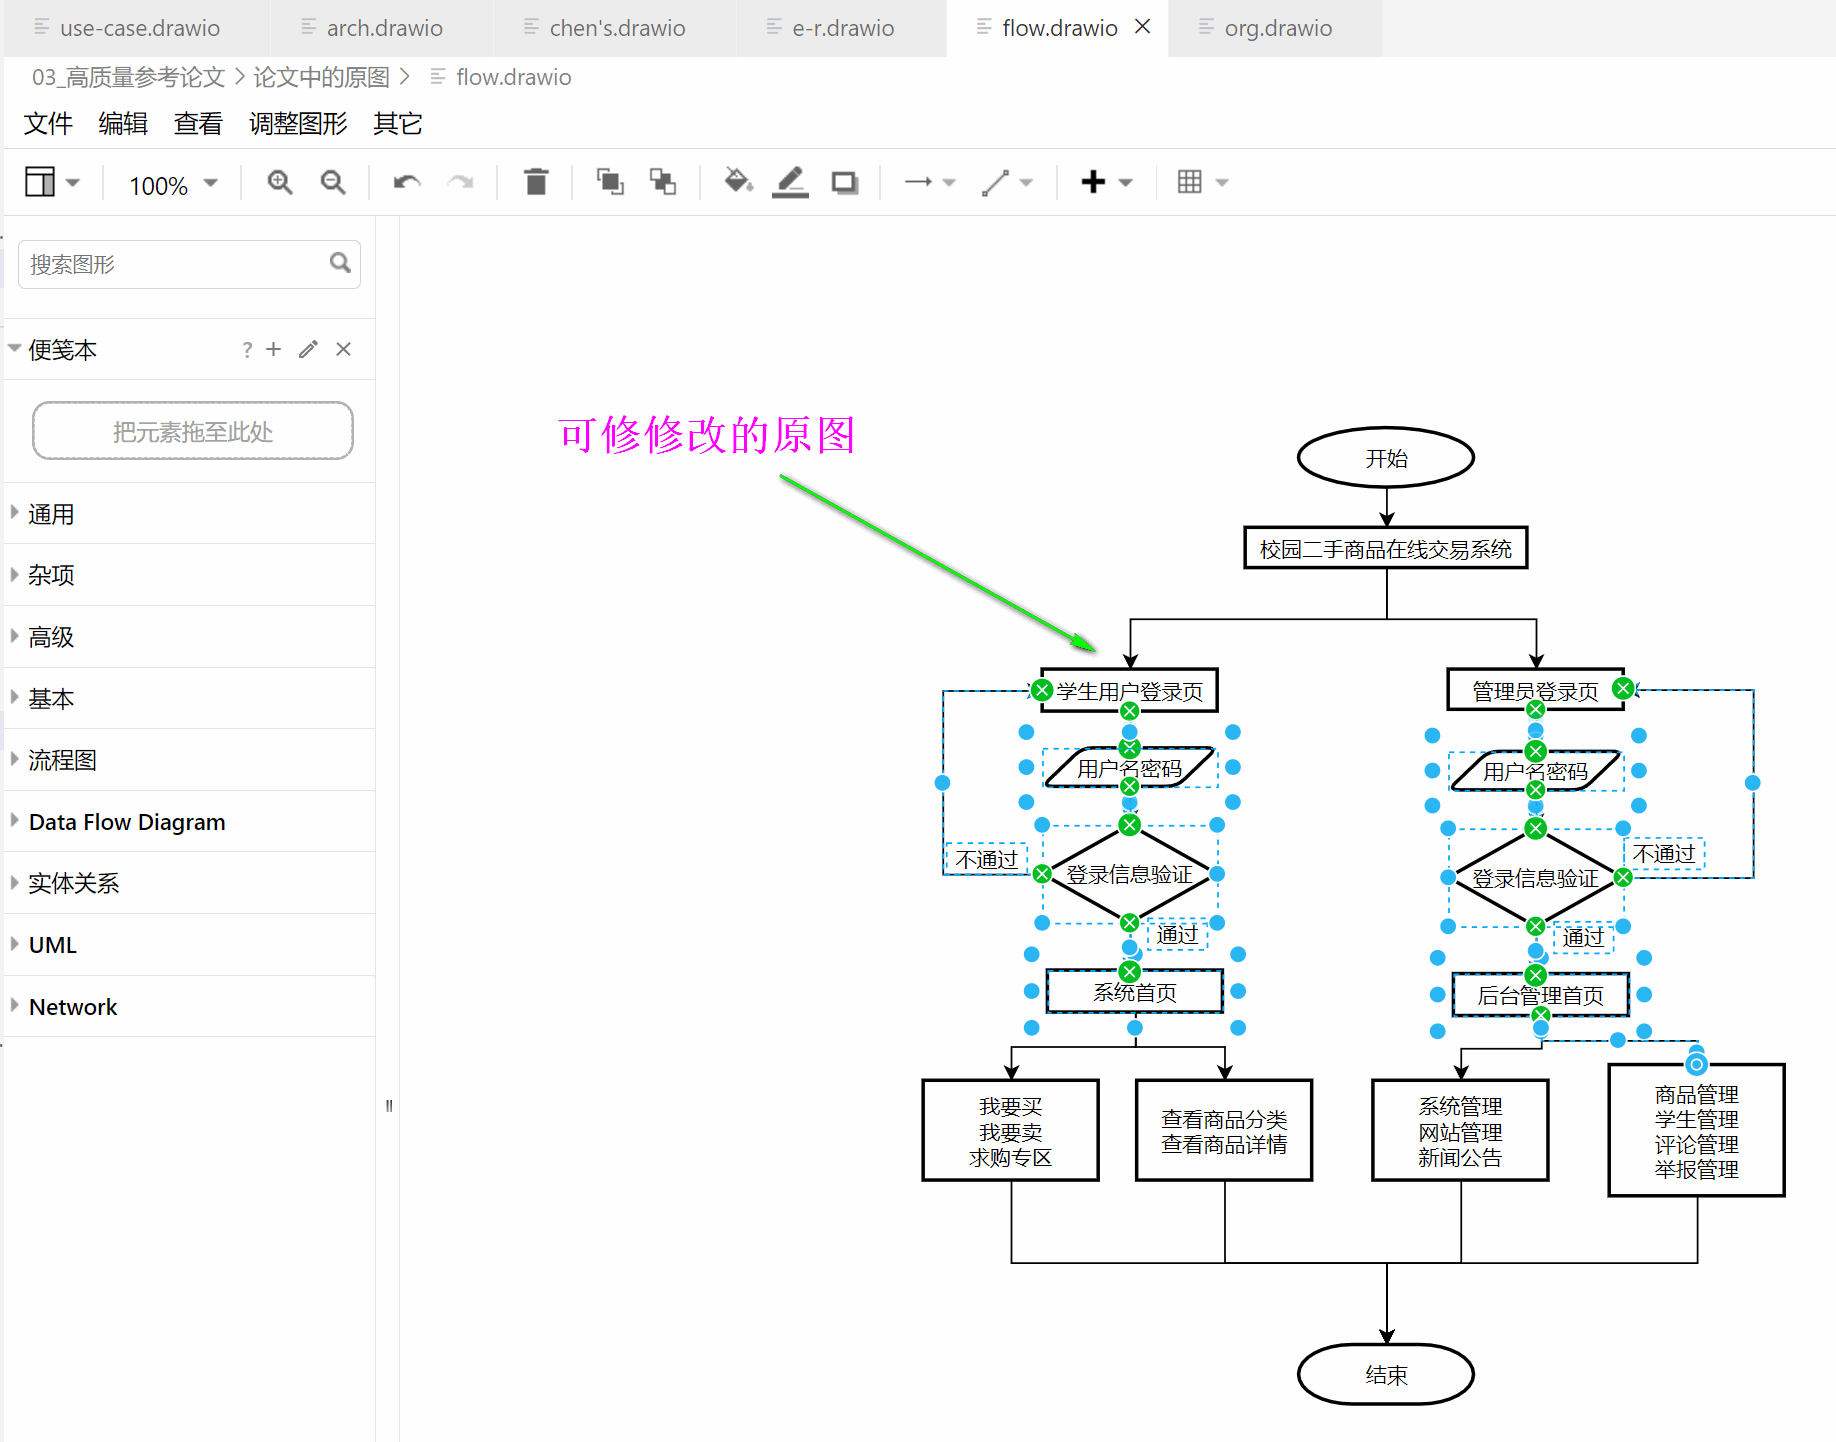Open fill color bucket tool
The image size is (1836, 1442).
[738, 182]
